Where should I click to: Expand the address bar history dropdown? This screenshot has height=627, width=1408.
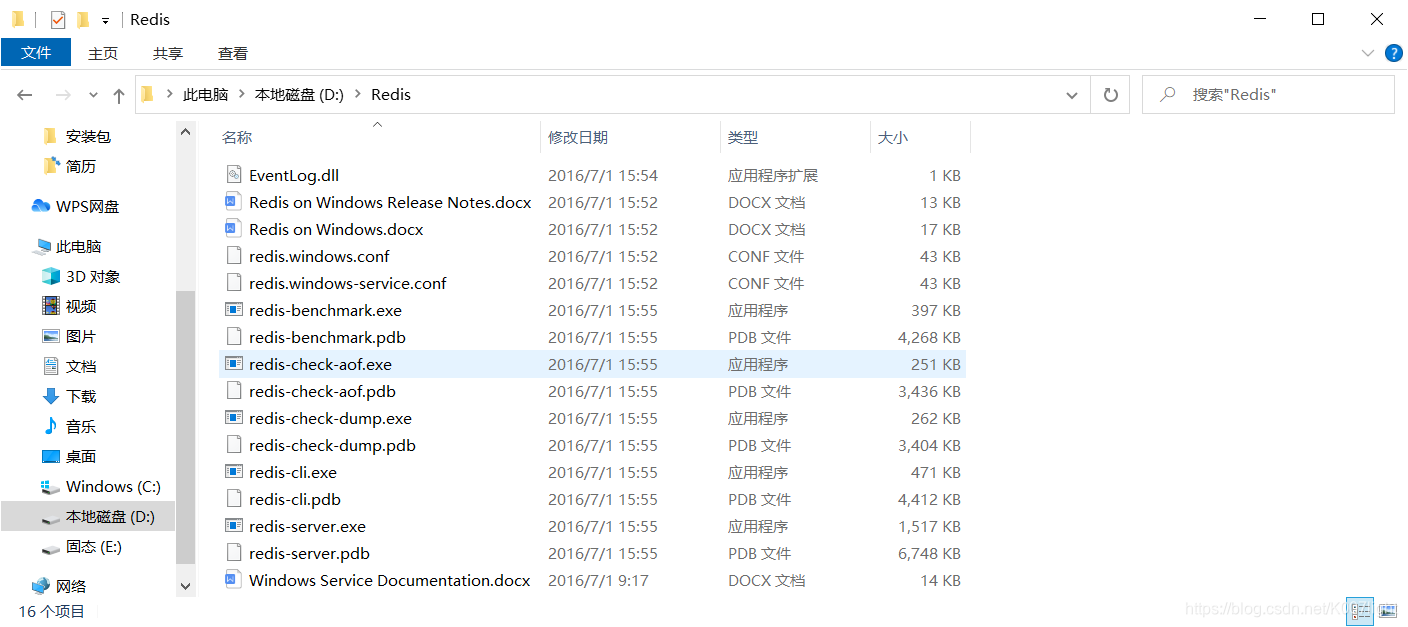1072,95
